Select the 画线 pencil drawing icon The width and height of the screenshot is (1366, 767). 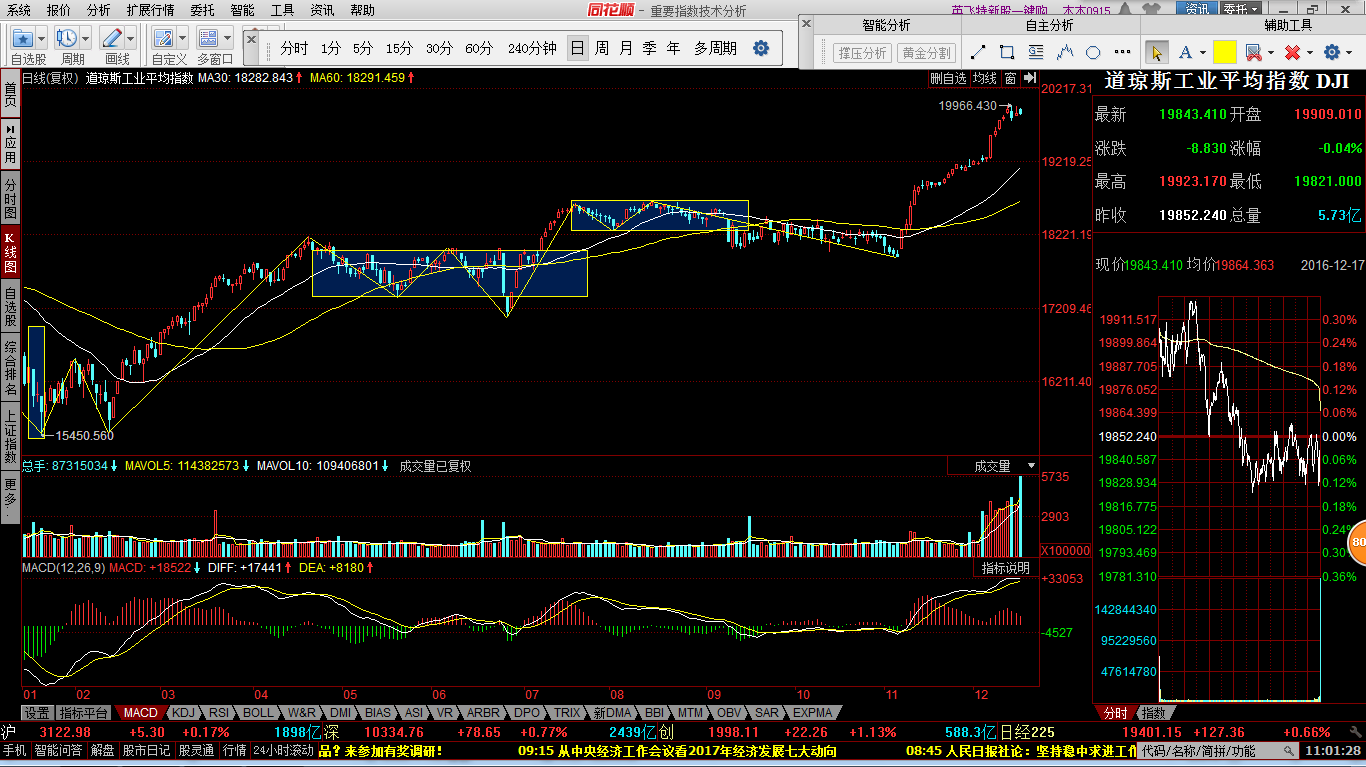tap(112, 38)
